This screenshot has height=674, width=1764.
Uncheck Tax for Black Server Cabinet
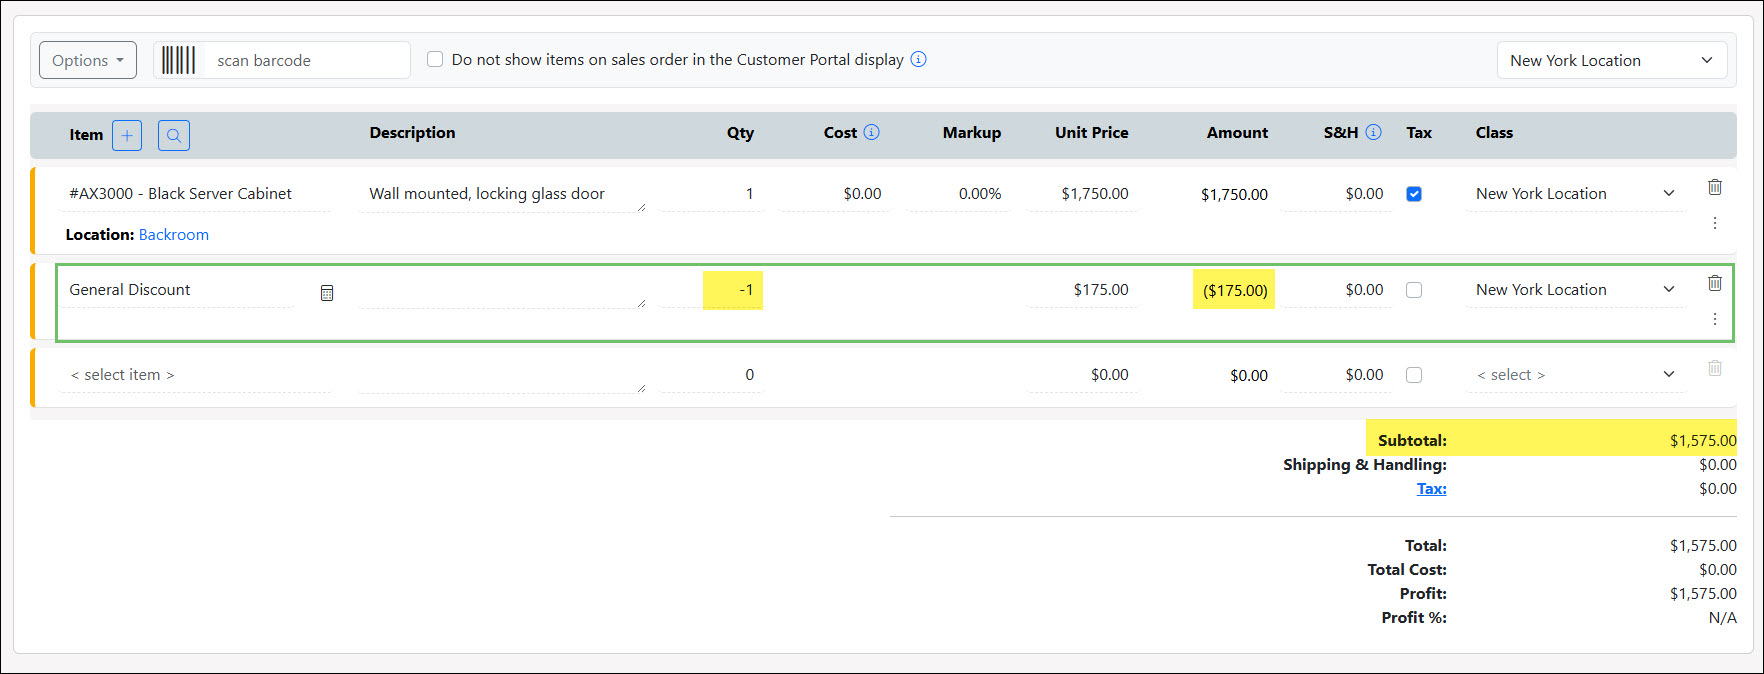click(1414, 194)
